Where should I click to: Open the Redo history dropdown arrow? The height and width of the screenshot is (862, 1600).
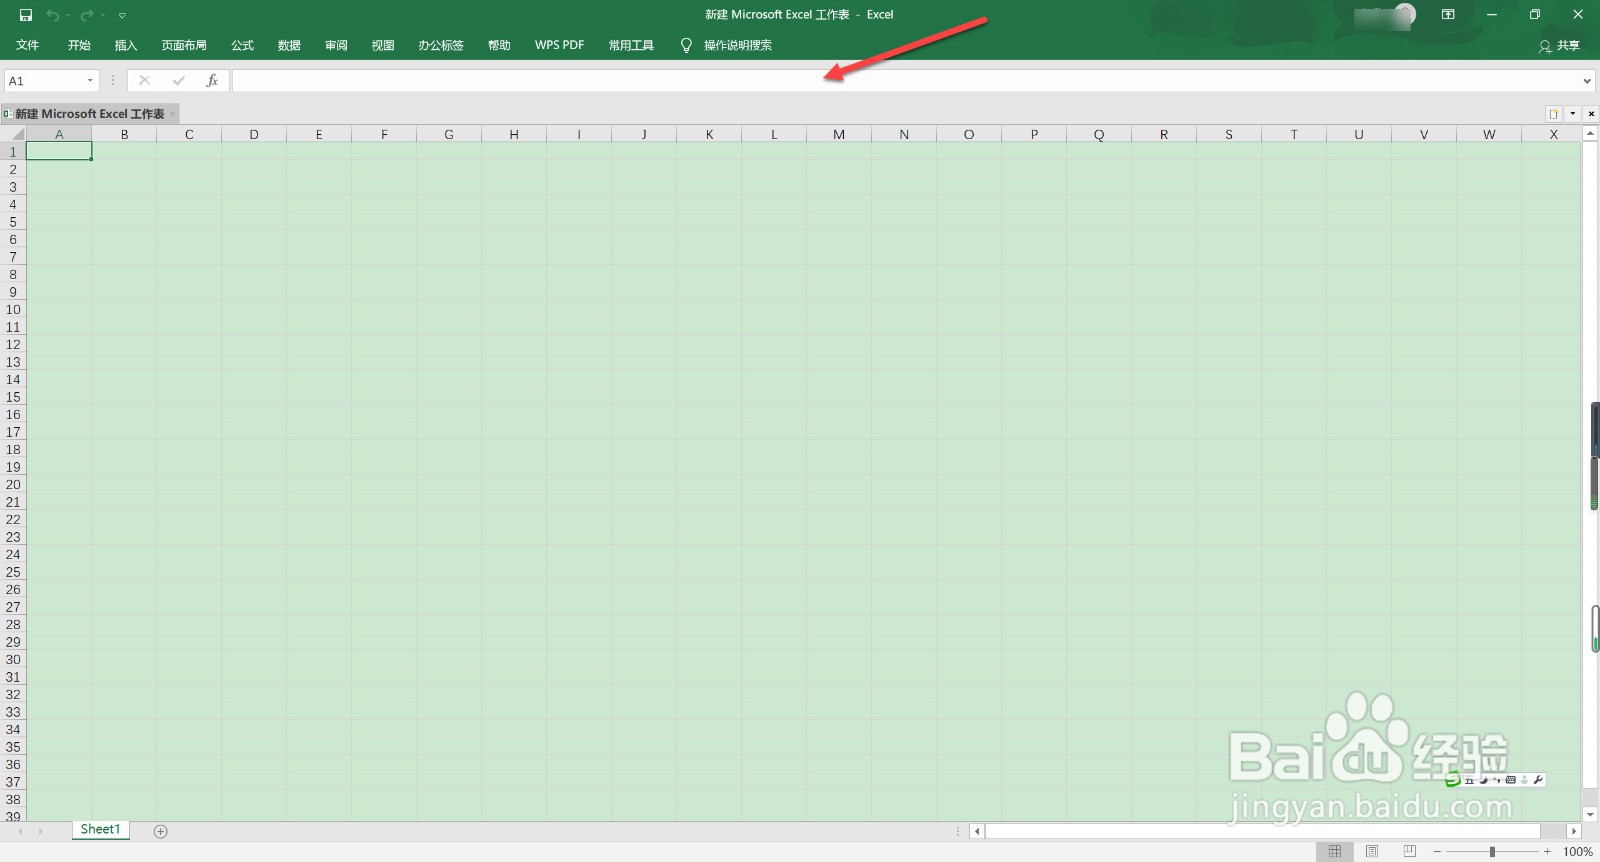[102, 15]
